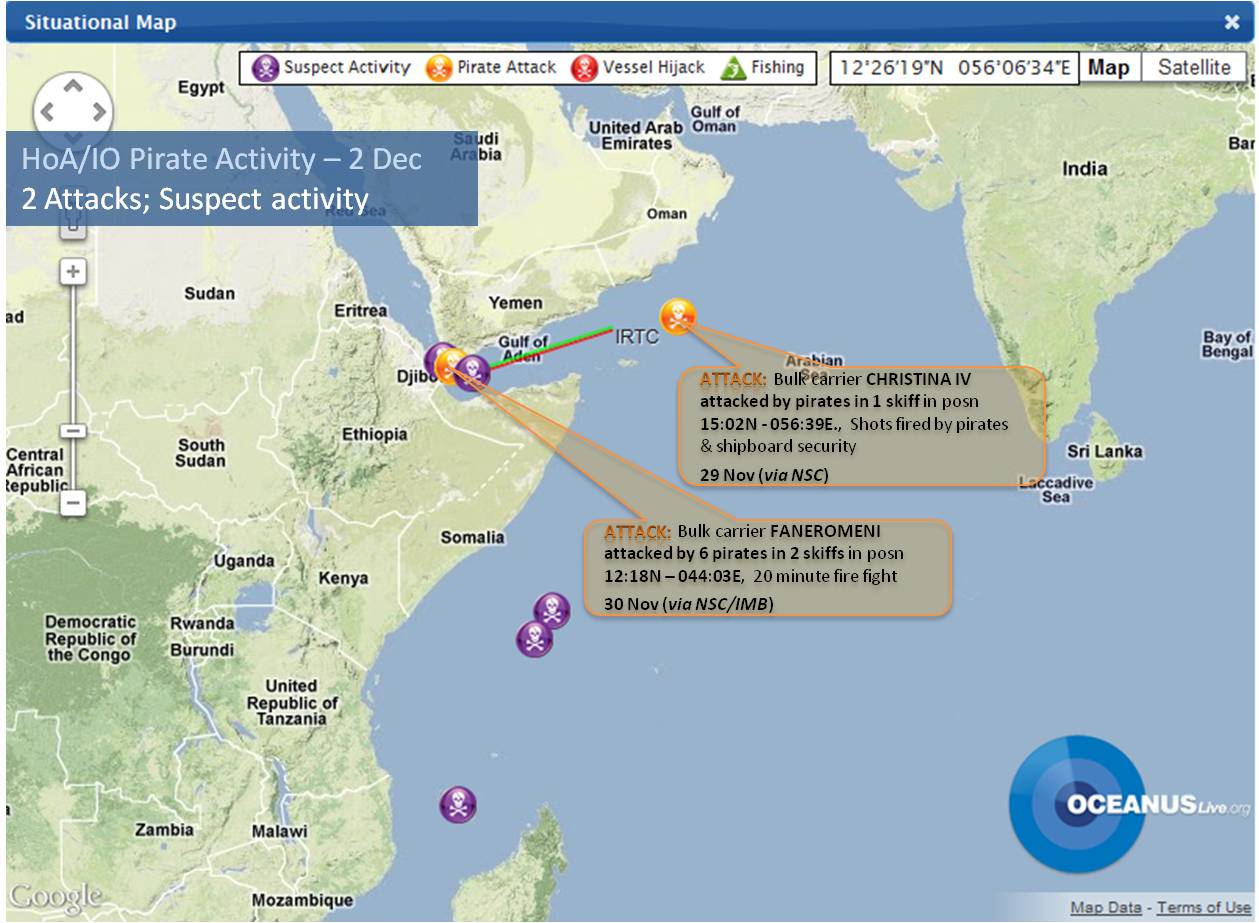
Task: Click the CHRISTINA IV attack callout
Action: point(861,426)
